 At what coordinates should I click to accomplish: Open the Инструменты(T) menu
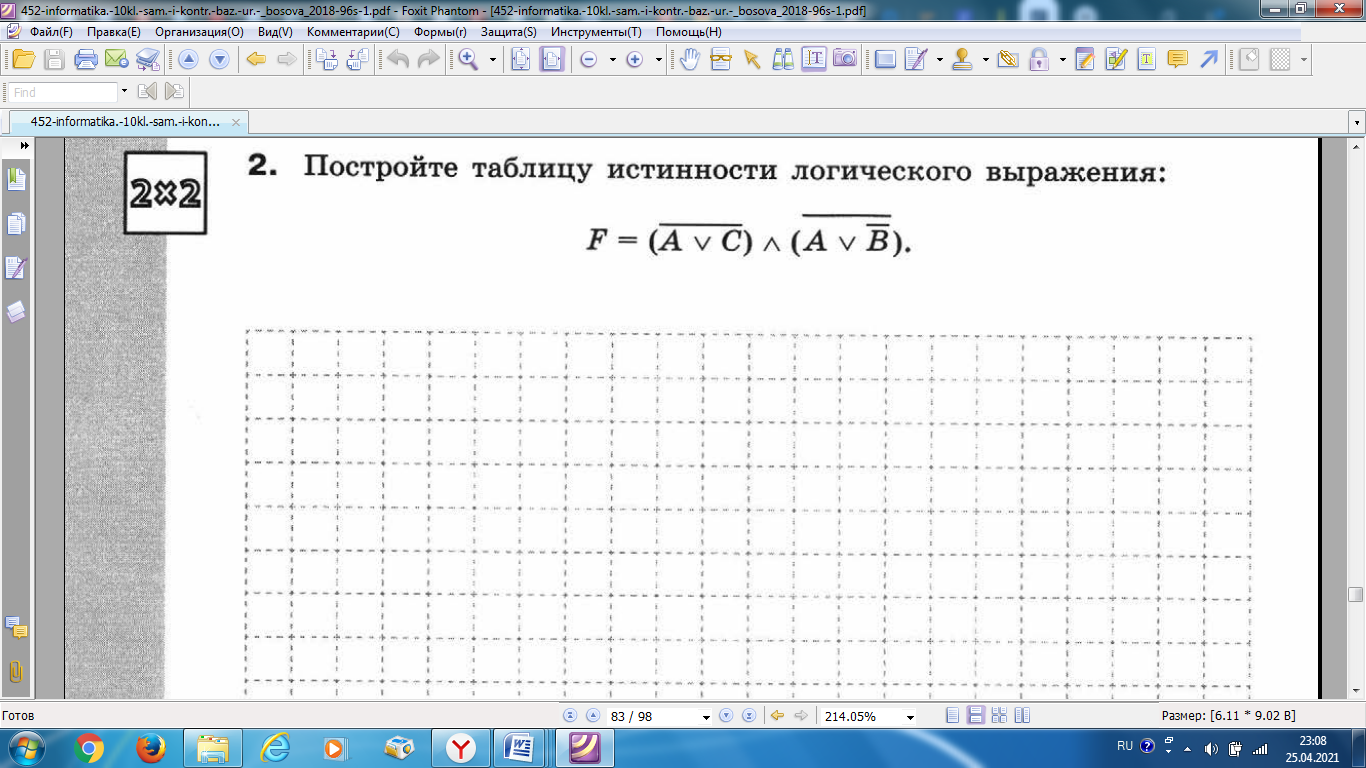(x=596, y=32)
